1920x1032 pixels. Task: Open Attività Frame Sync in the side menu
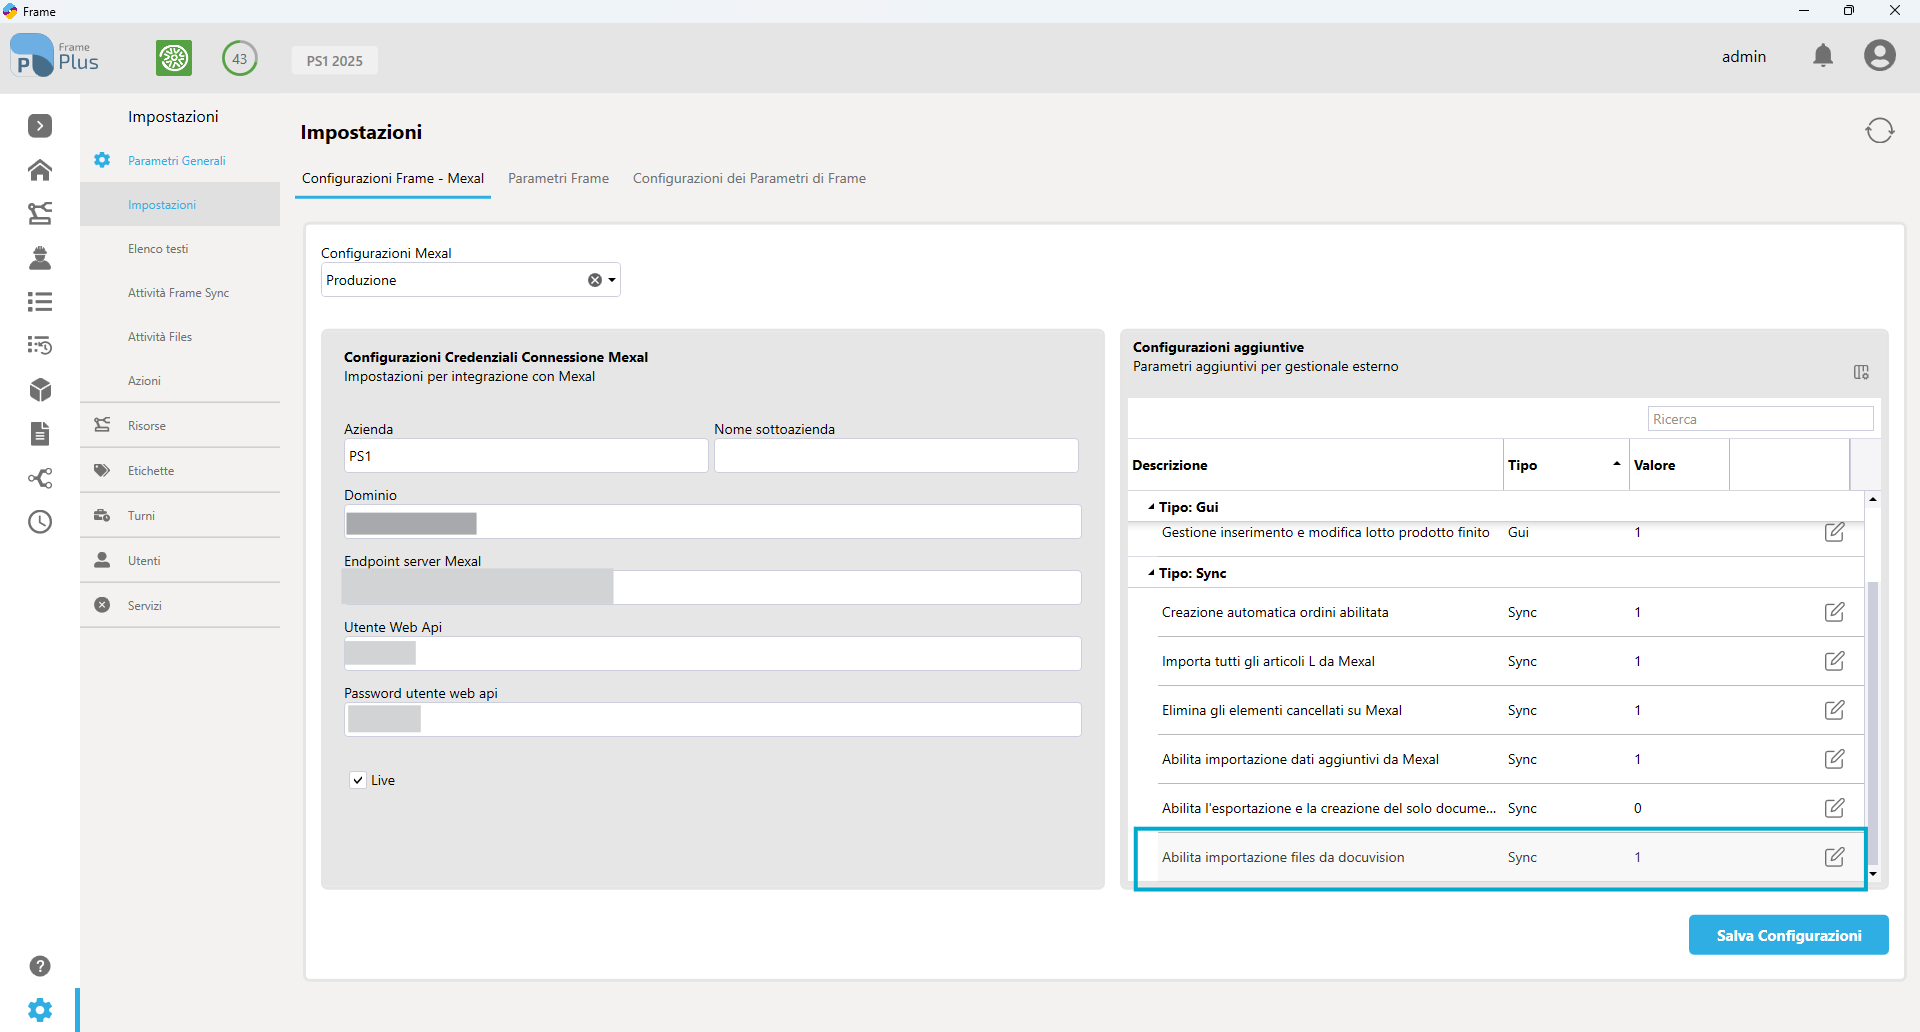coord(179,293)
